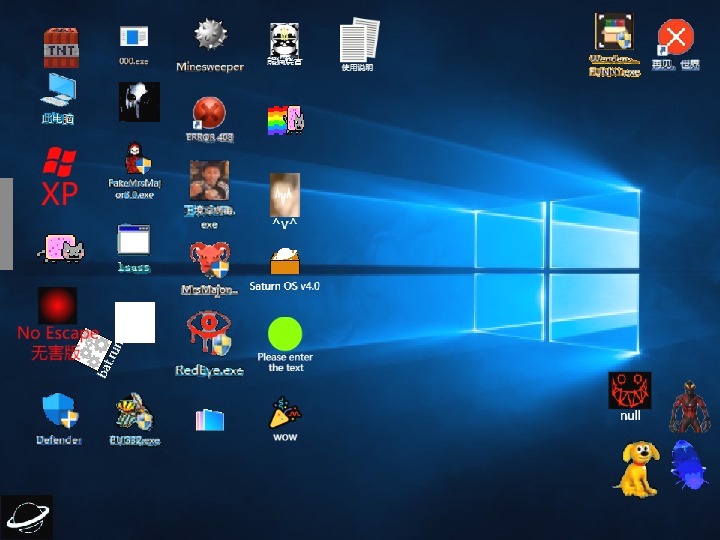Open the ERROR 408 red ball shortcut
Image resolution: width=720 pixels, height=540 pixels.
209,113
